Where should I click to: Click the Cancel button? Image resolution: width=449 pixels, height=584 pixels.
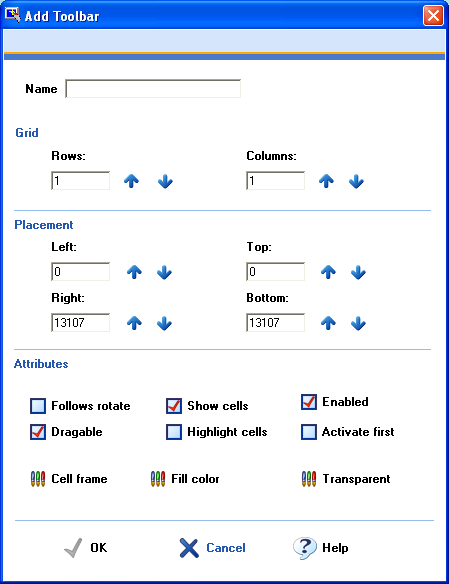point(212,548)
